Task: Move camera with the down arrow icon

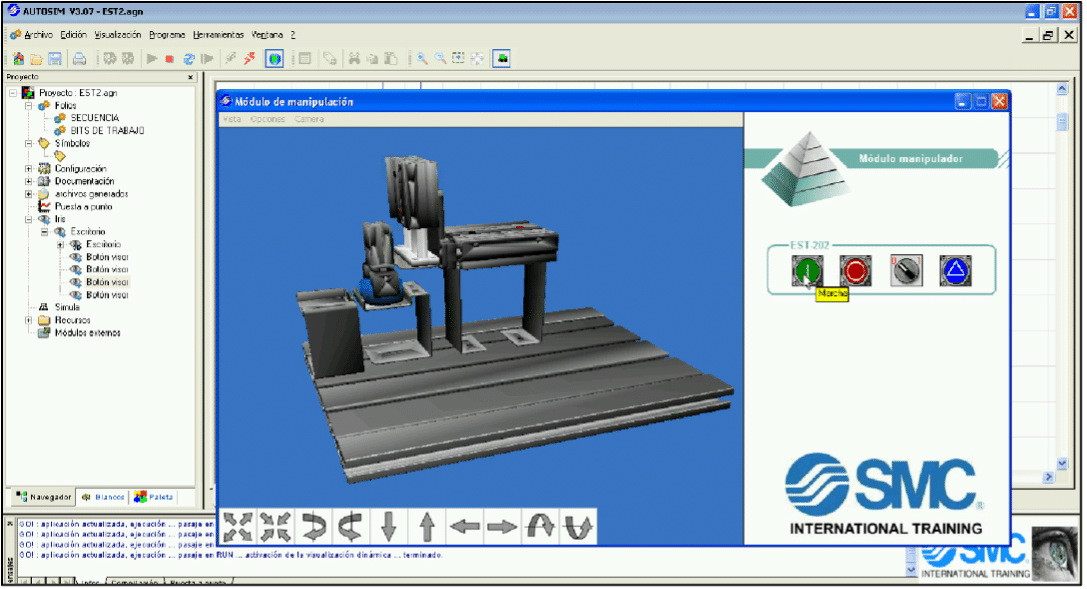Action: [389, 526]
